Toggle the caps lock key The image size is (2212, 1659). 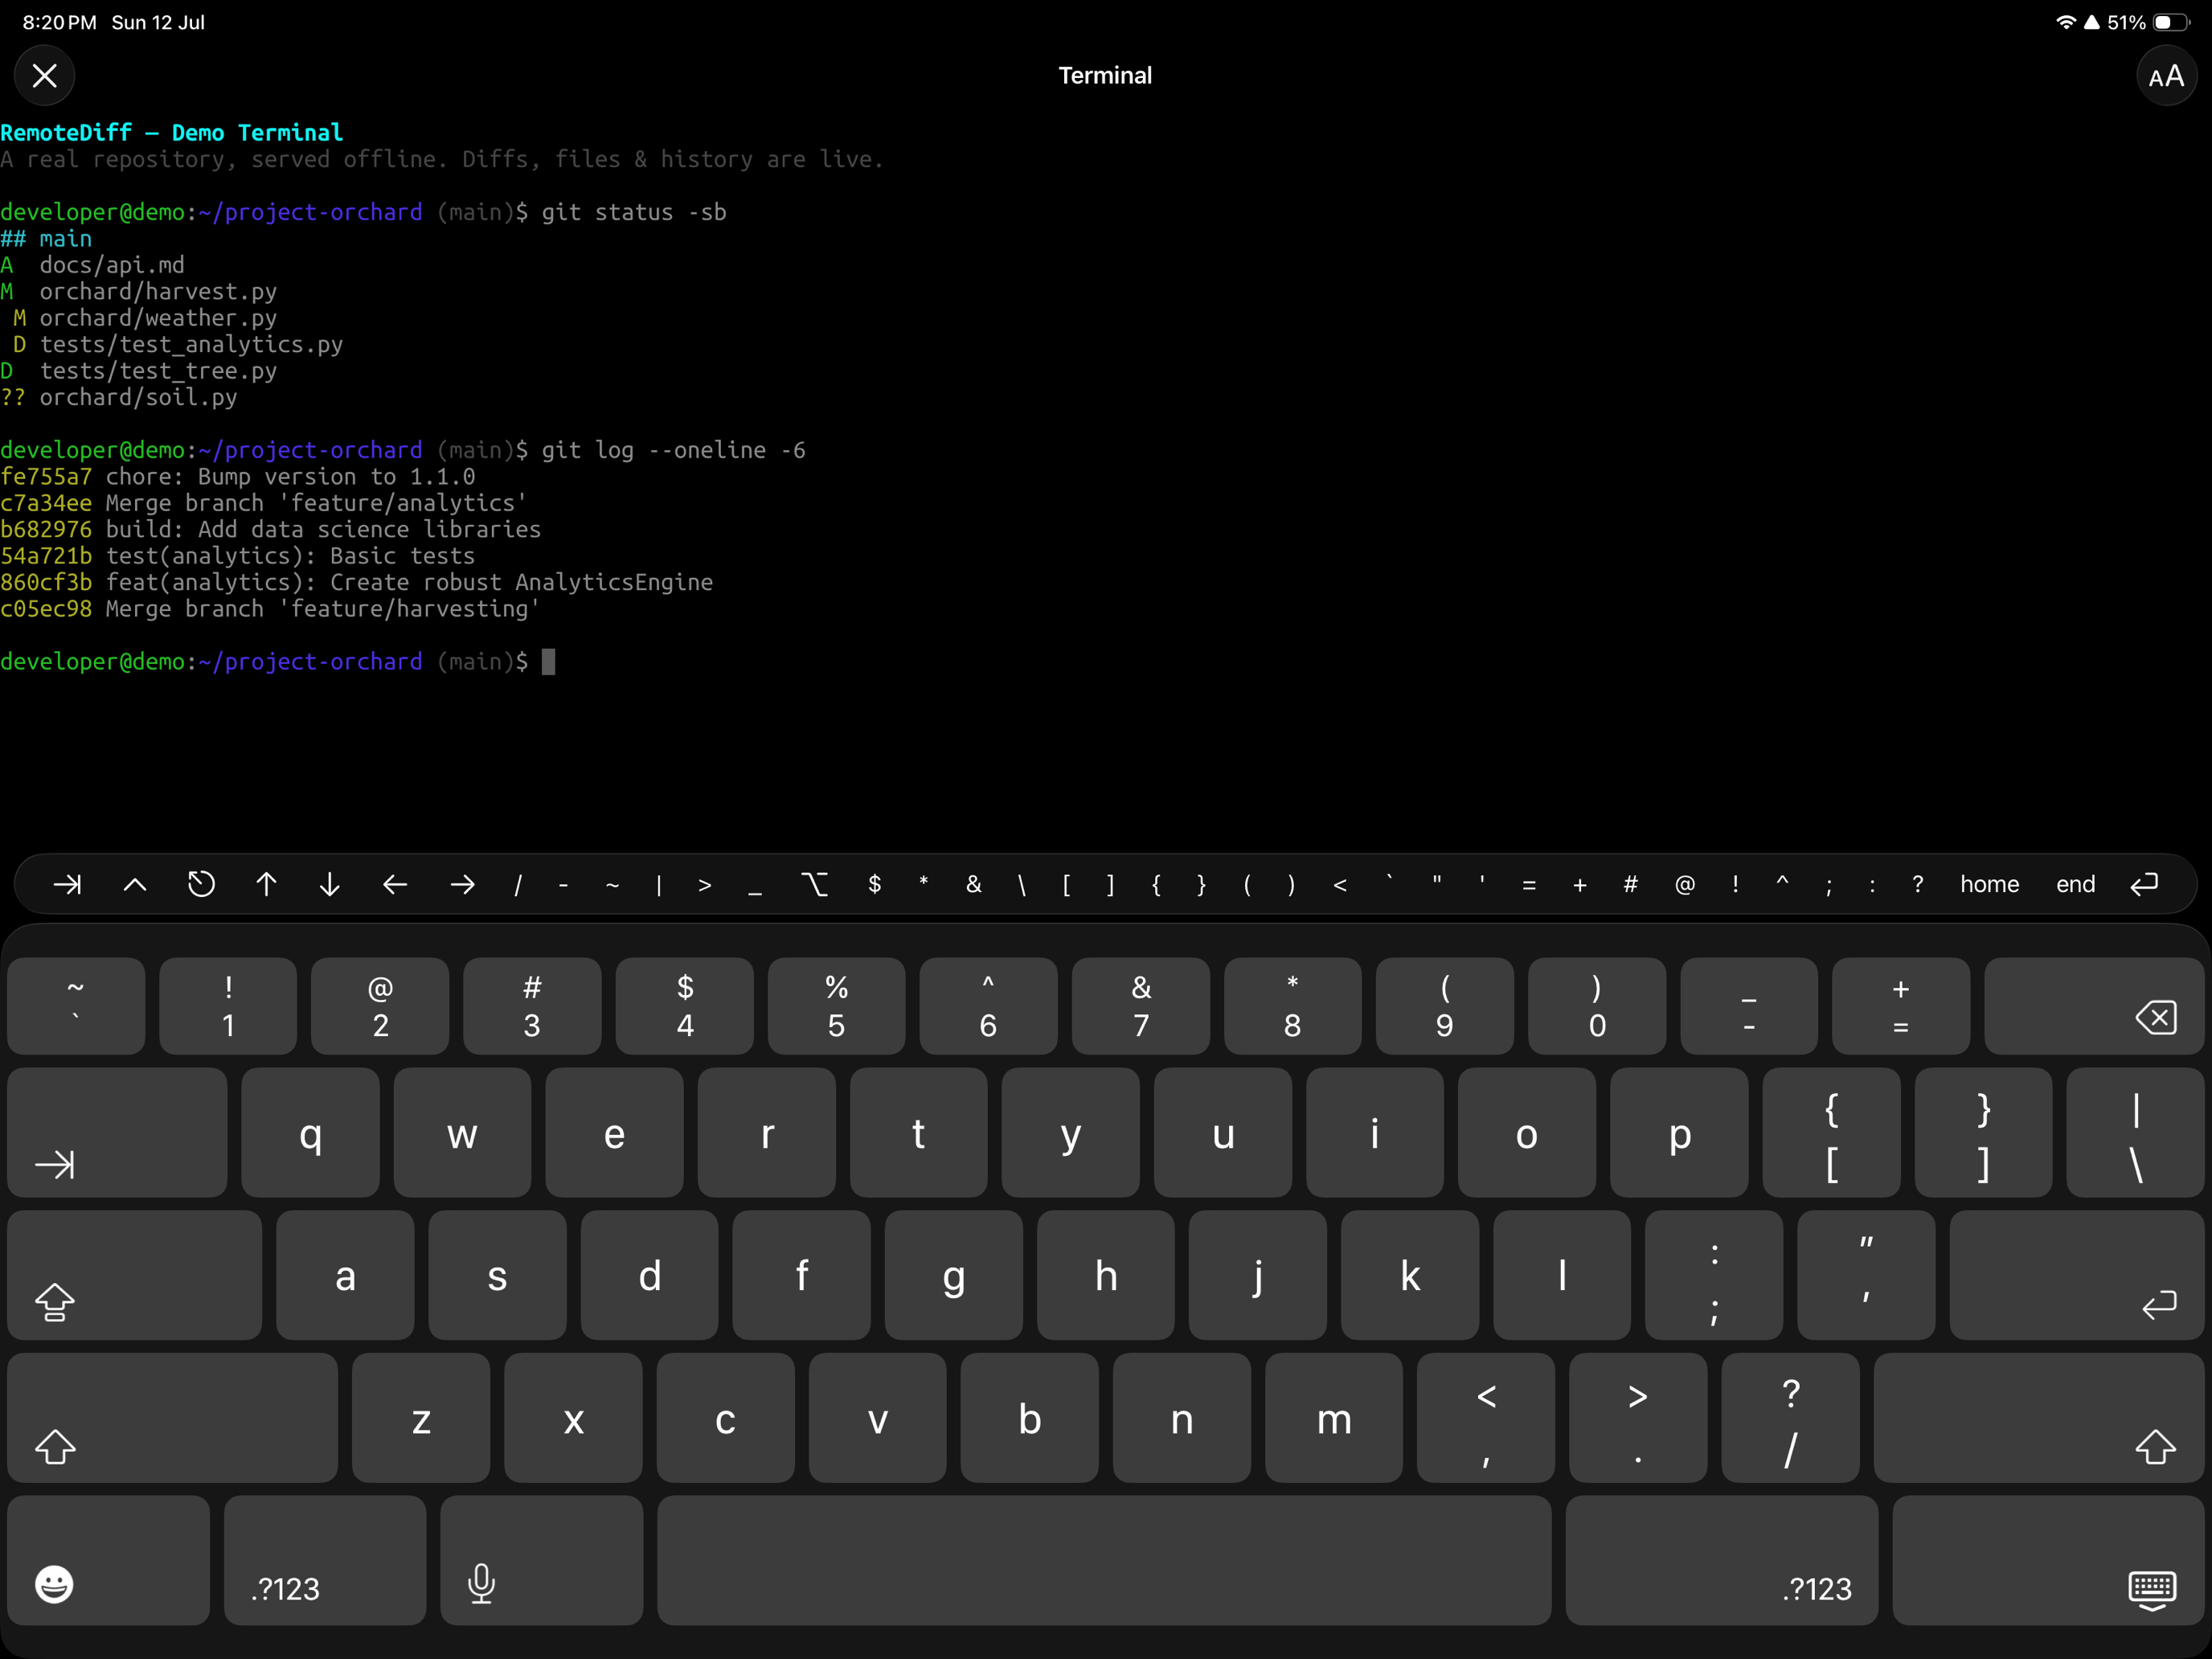click(x=135, y=1275)
